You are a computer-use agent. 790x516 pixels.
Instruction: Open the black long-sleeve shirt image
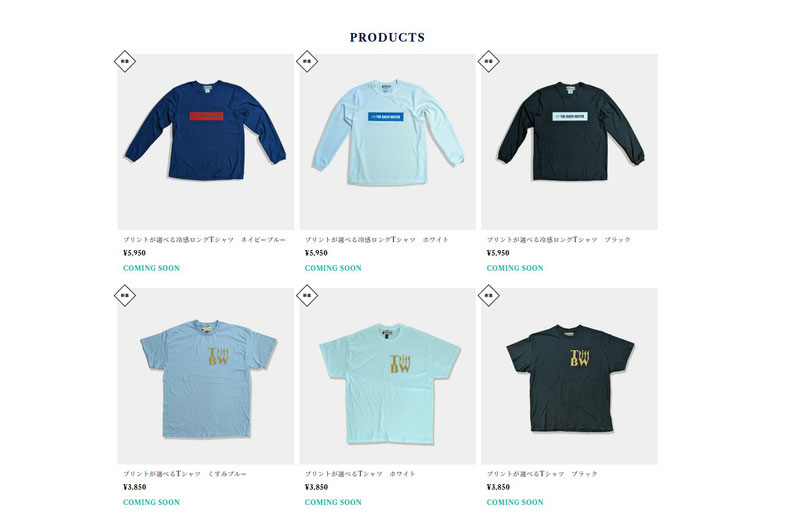(x=569, y=142)
